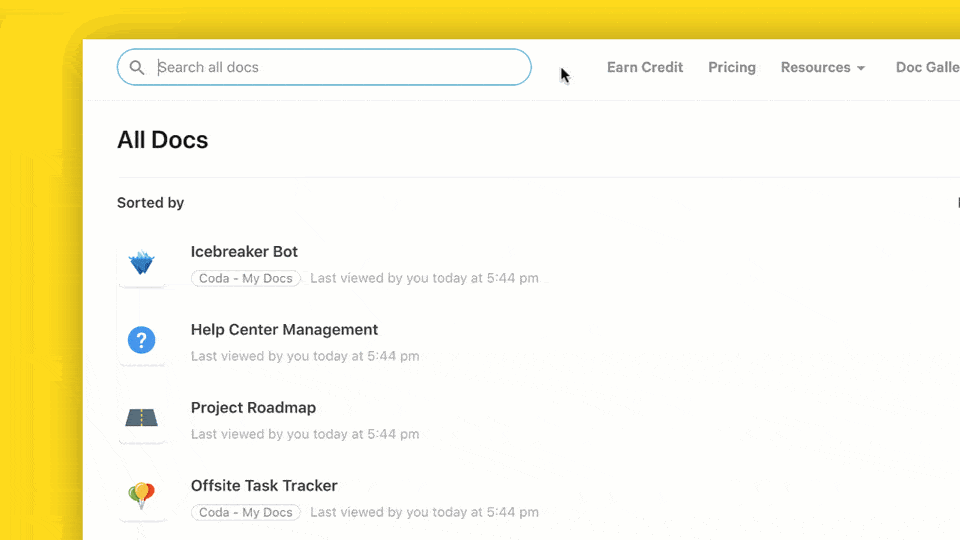The width and height of the screenshot is (960, 540).
Task: Click the magnifying glass search icon
Action: click(x=137, y=67)
